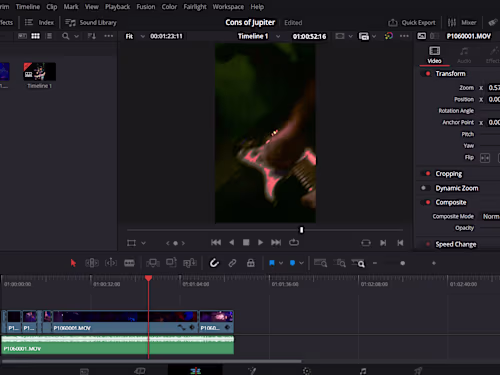Stop playback
This screenshot has height=375, width=500.
[x=246, y=243]
